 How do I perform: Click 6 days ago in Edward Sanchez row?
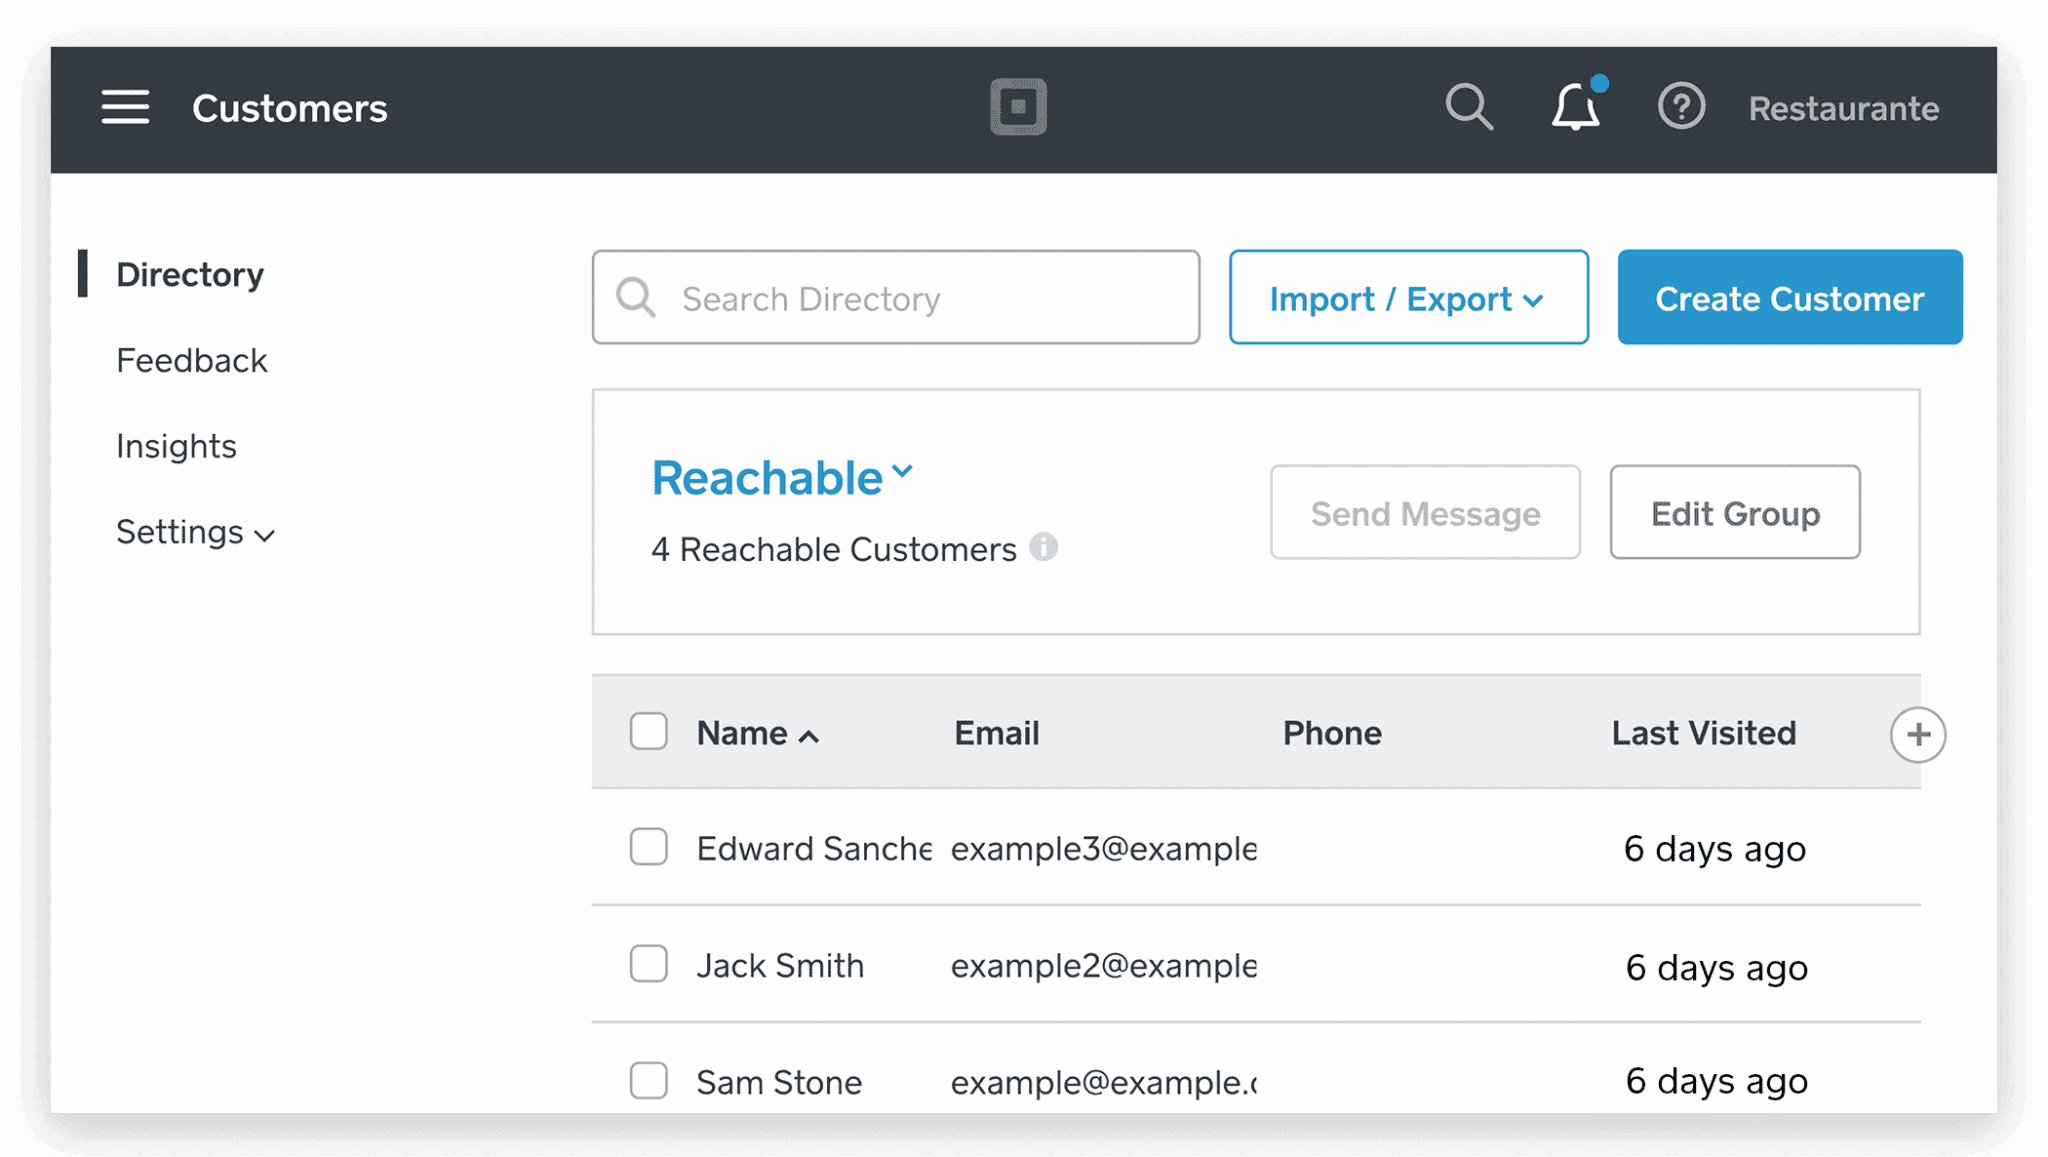[x=1715, y=849]
